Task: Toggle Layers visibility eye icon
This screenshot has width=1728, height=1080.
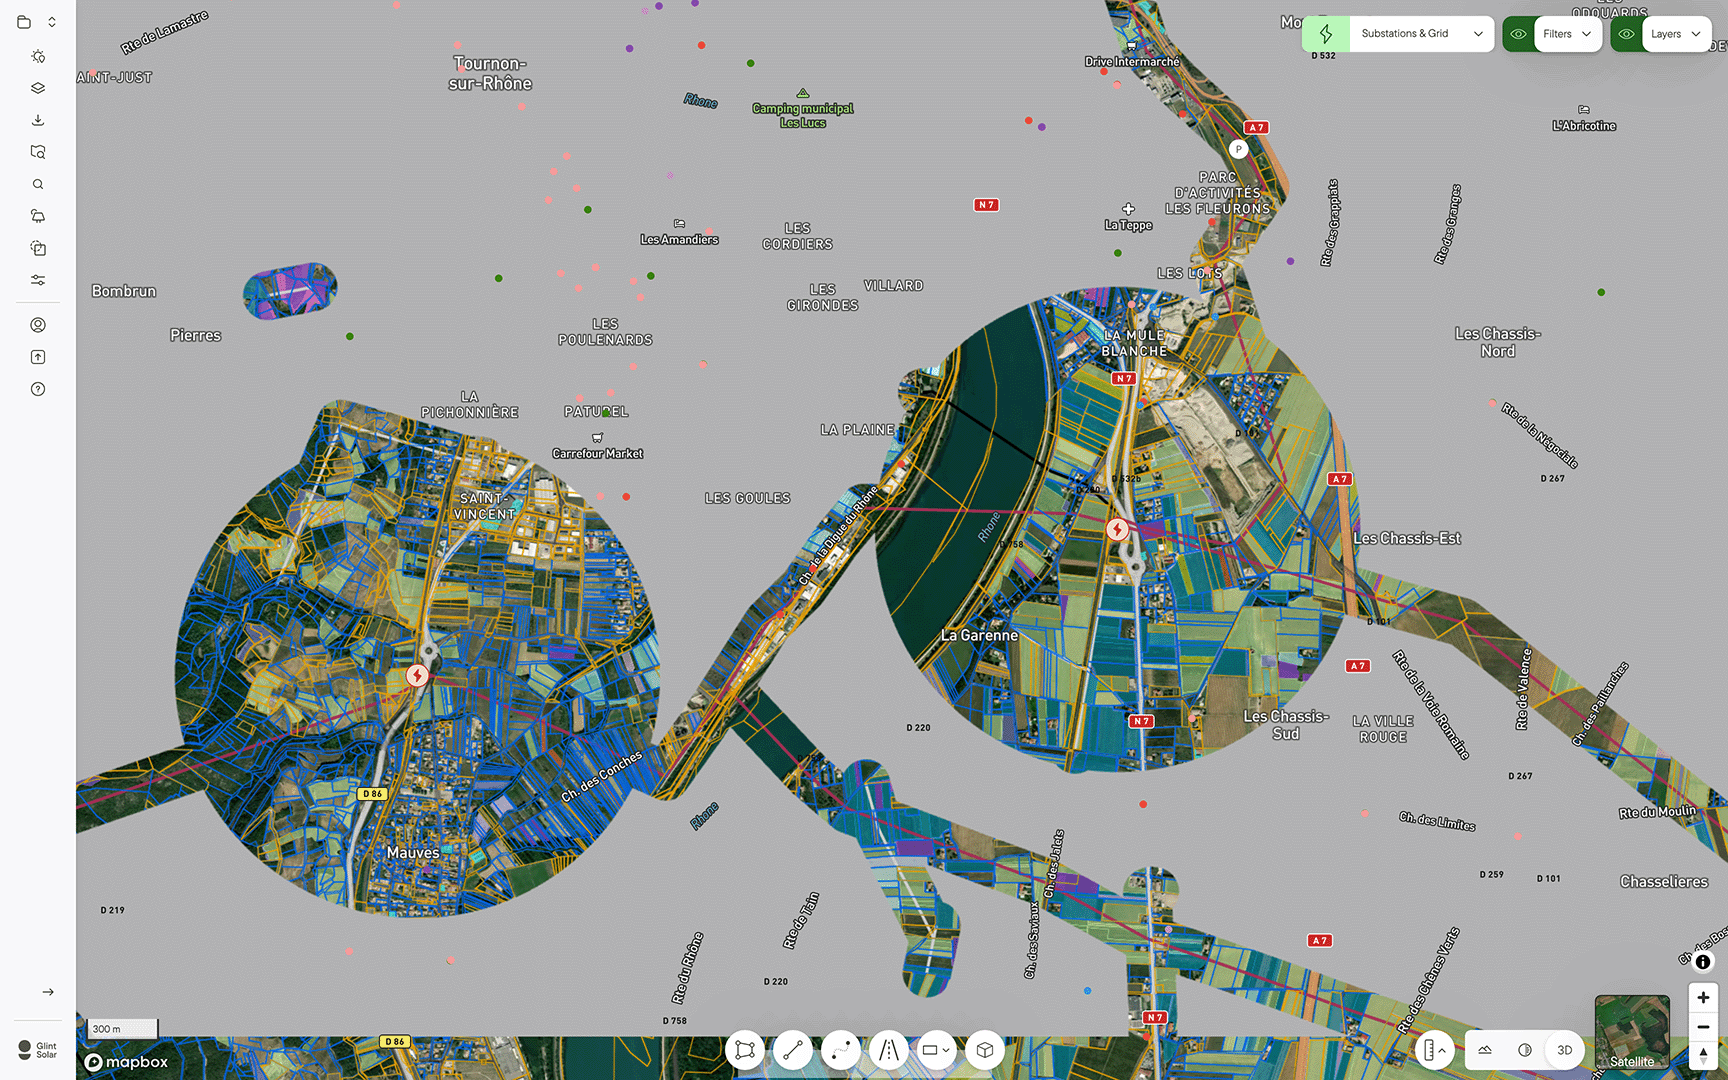Action: 1627,34
